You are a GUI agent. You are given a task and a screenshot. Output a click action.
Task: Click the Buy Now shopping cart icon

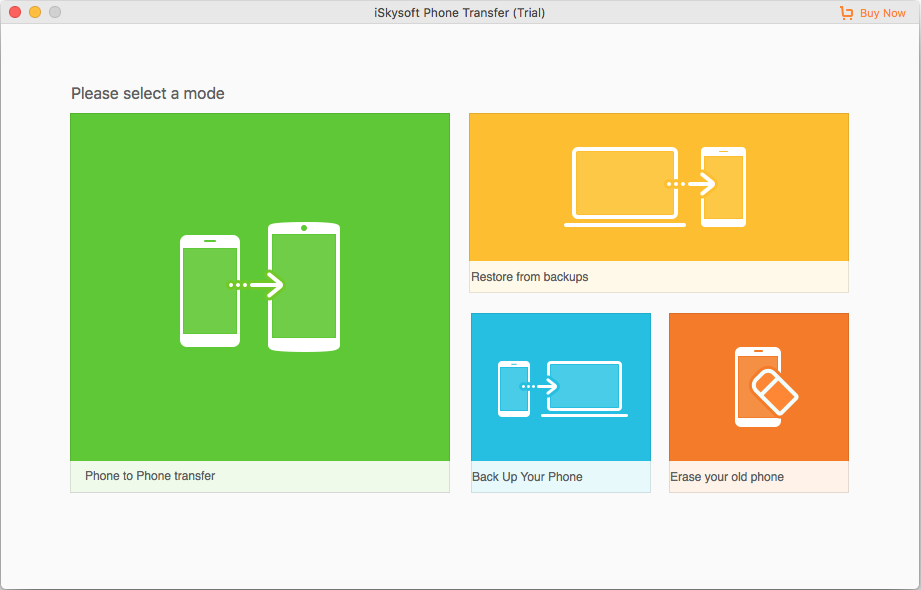coord(846,13)
